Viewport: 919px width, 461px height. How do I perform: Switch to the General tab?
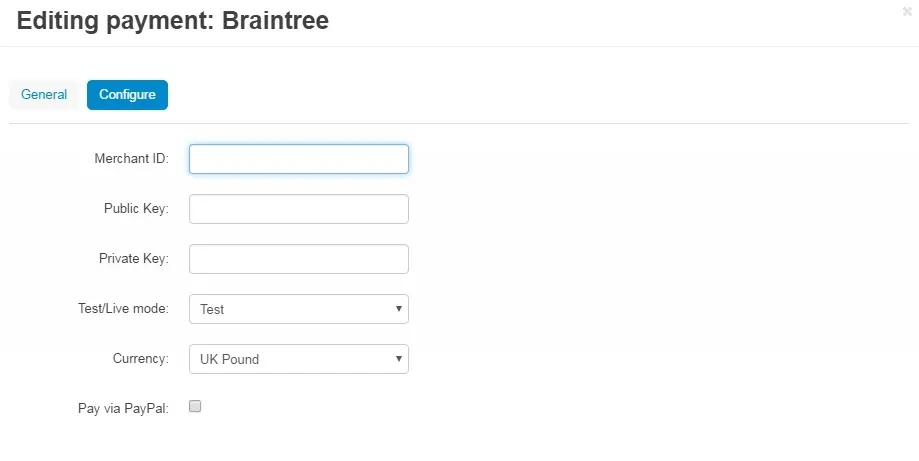pyautogui.click(x=44, y=95)
